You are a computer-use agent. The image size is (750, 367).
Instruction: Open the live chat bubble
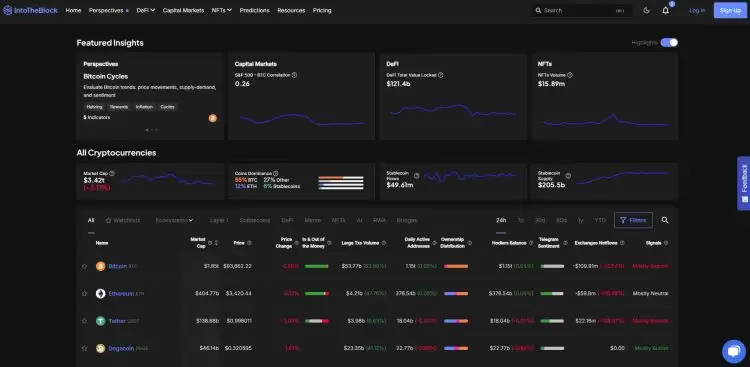coord(734,352)
